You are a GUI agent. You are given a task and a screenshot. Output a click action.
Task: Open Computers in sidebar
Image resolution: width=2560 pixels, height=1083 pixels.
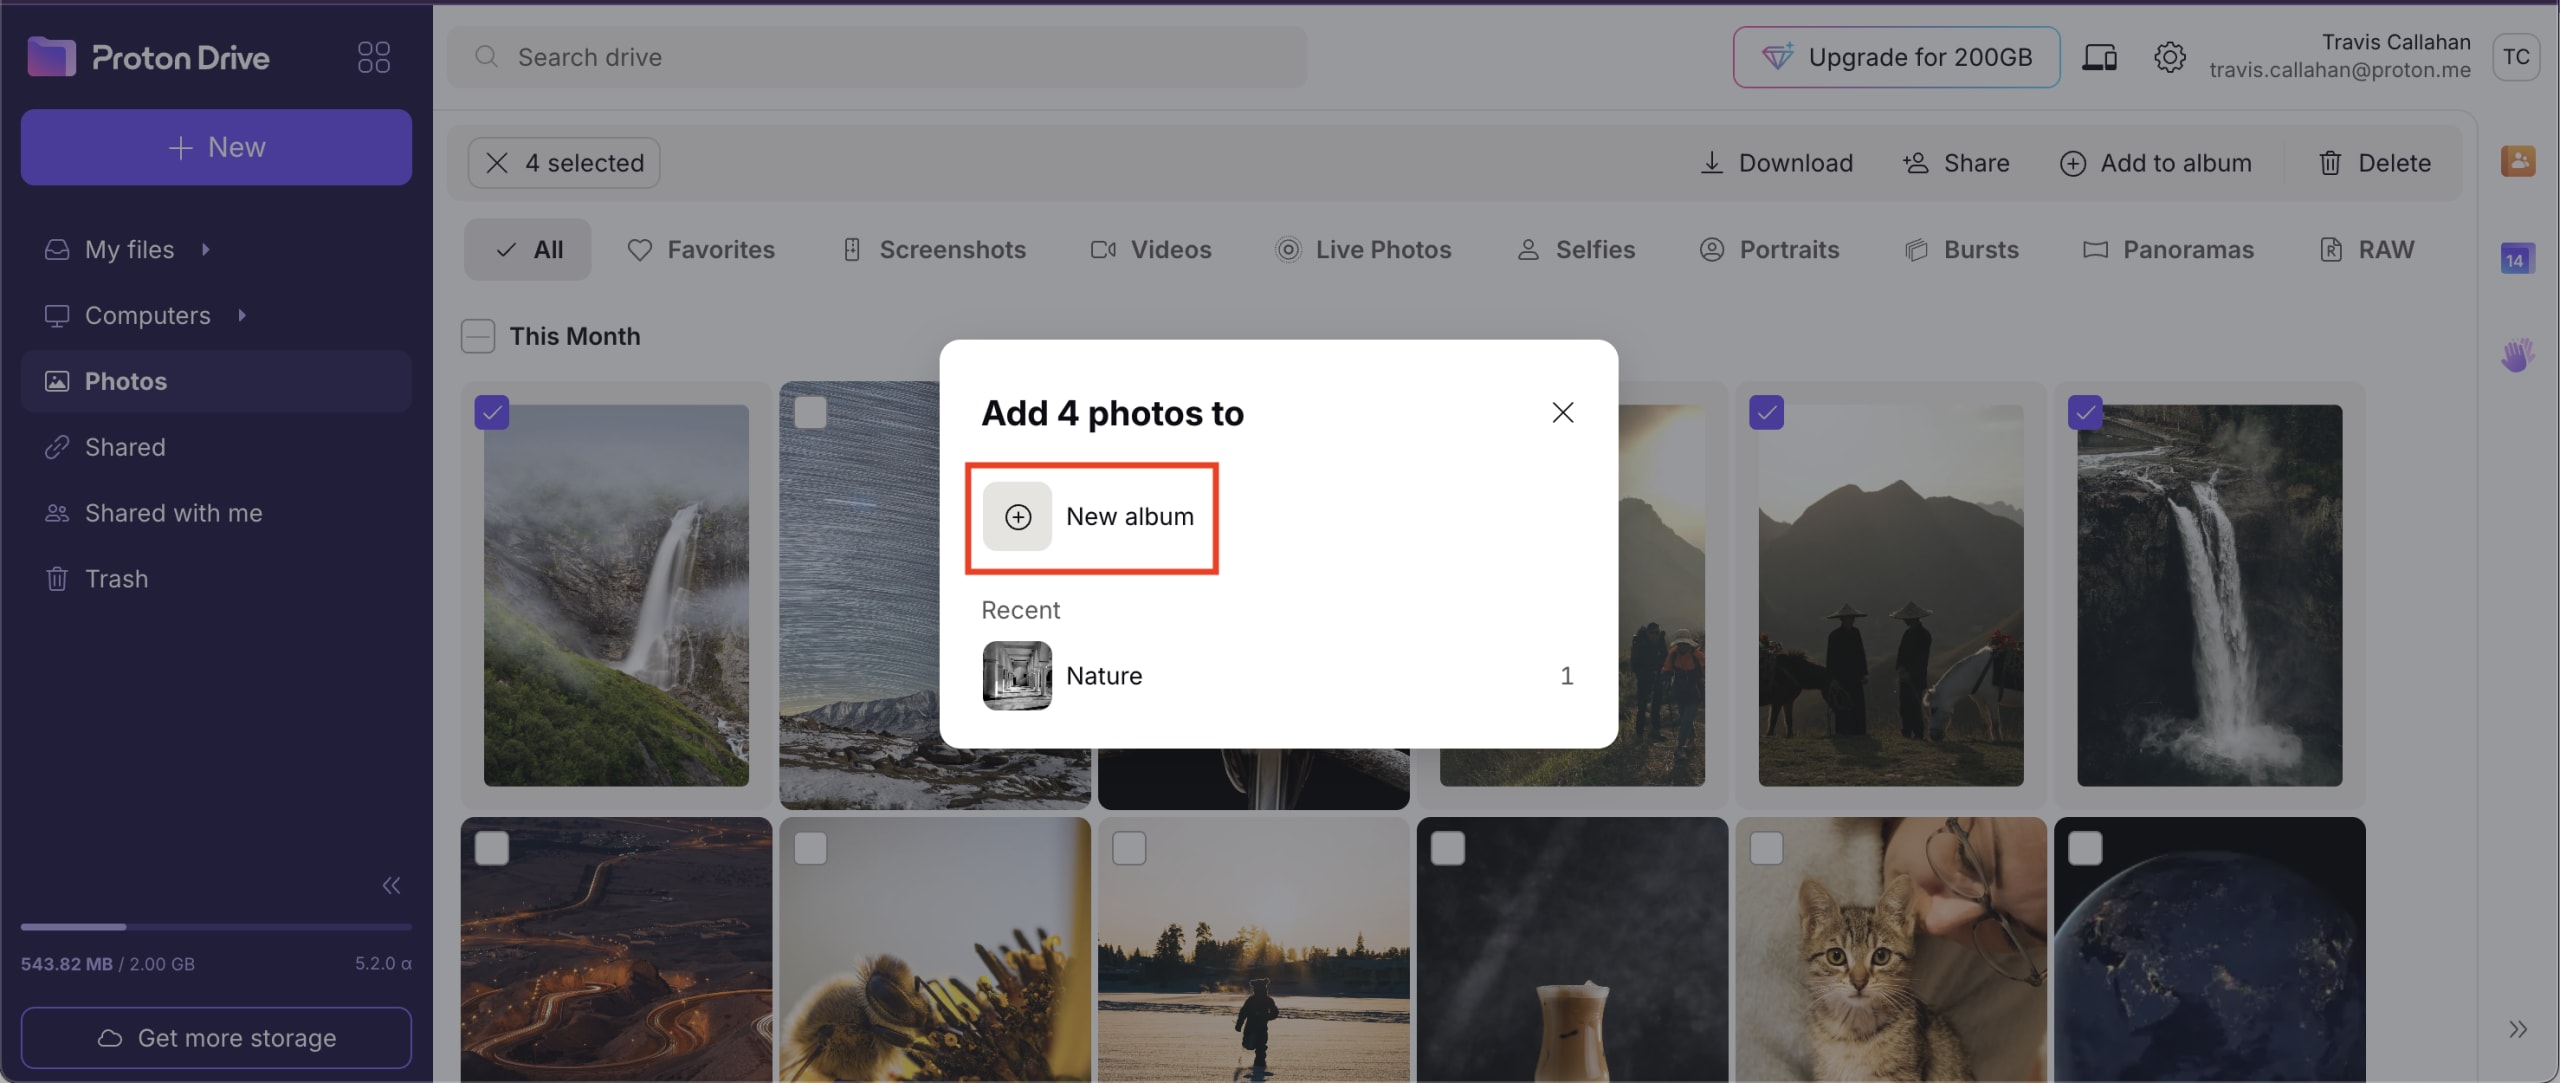[x=147, y=315]
